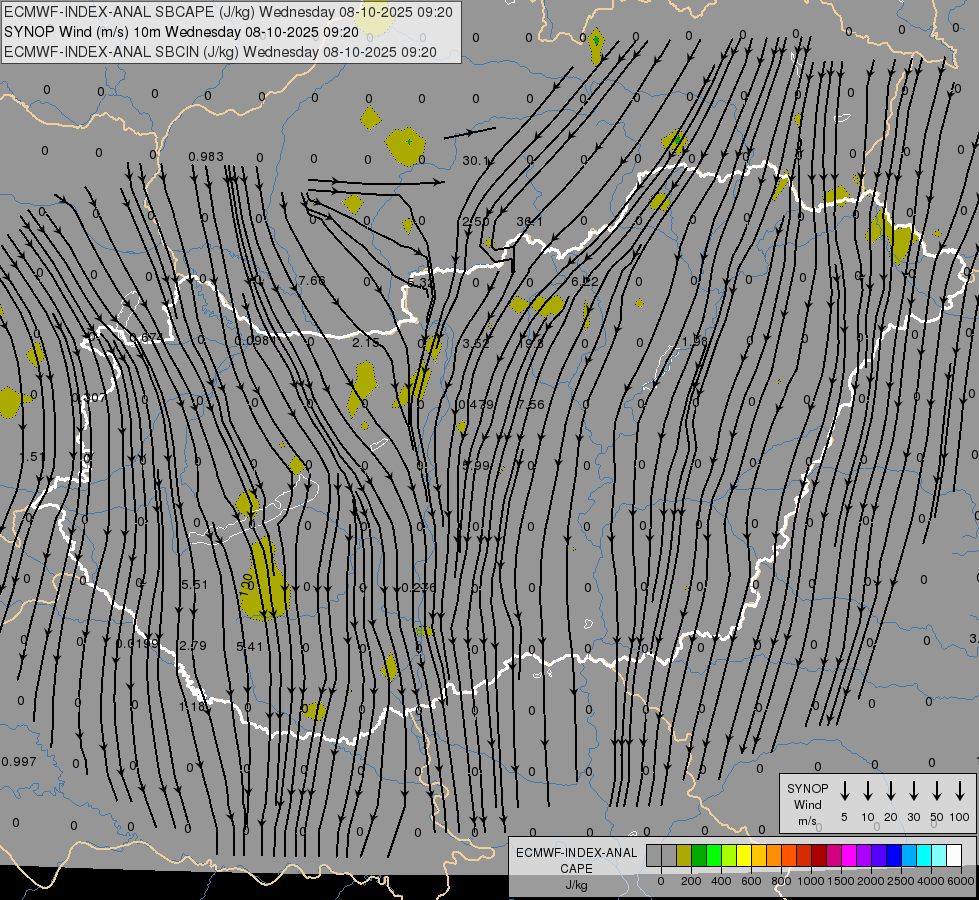
Task: Click the 5 m/s wind arrow in legend
Action: [x=844, y=790]
